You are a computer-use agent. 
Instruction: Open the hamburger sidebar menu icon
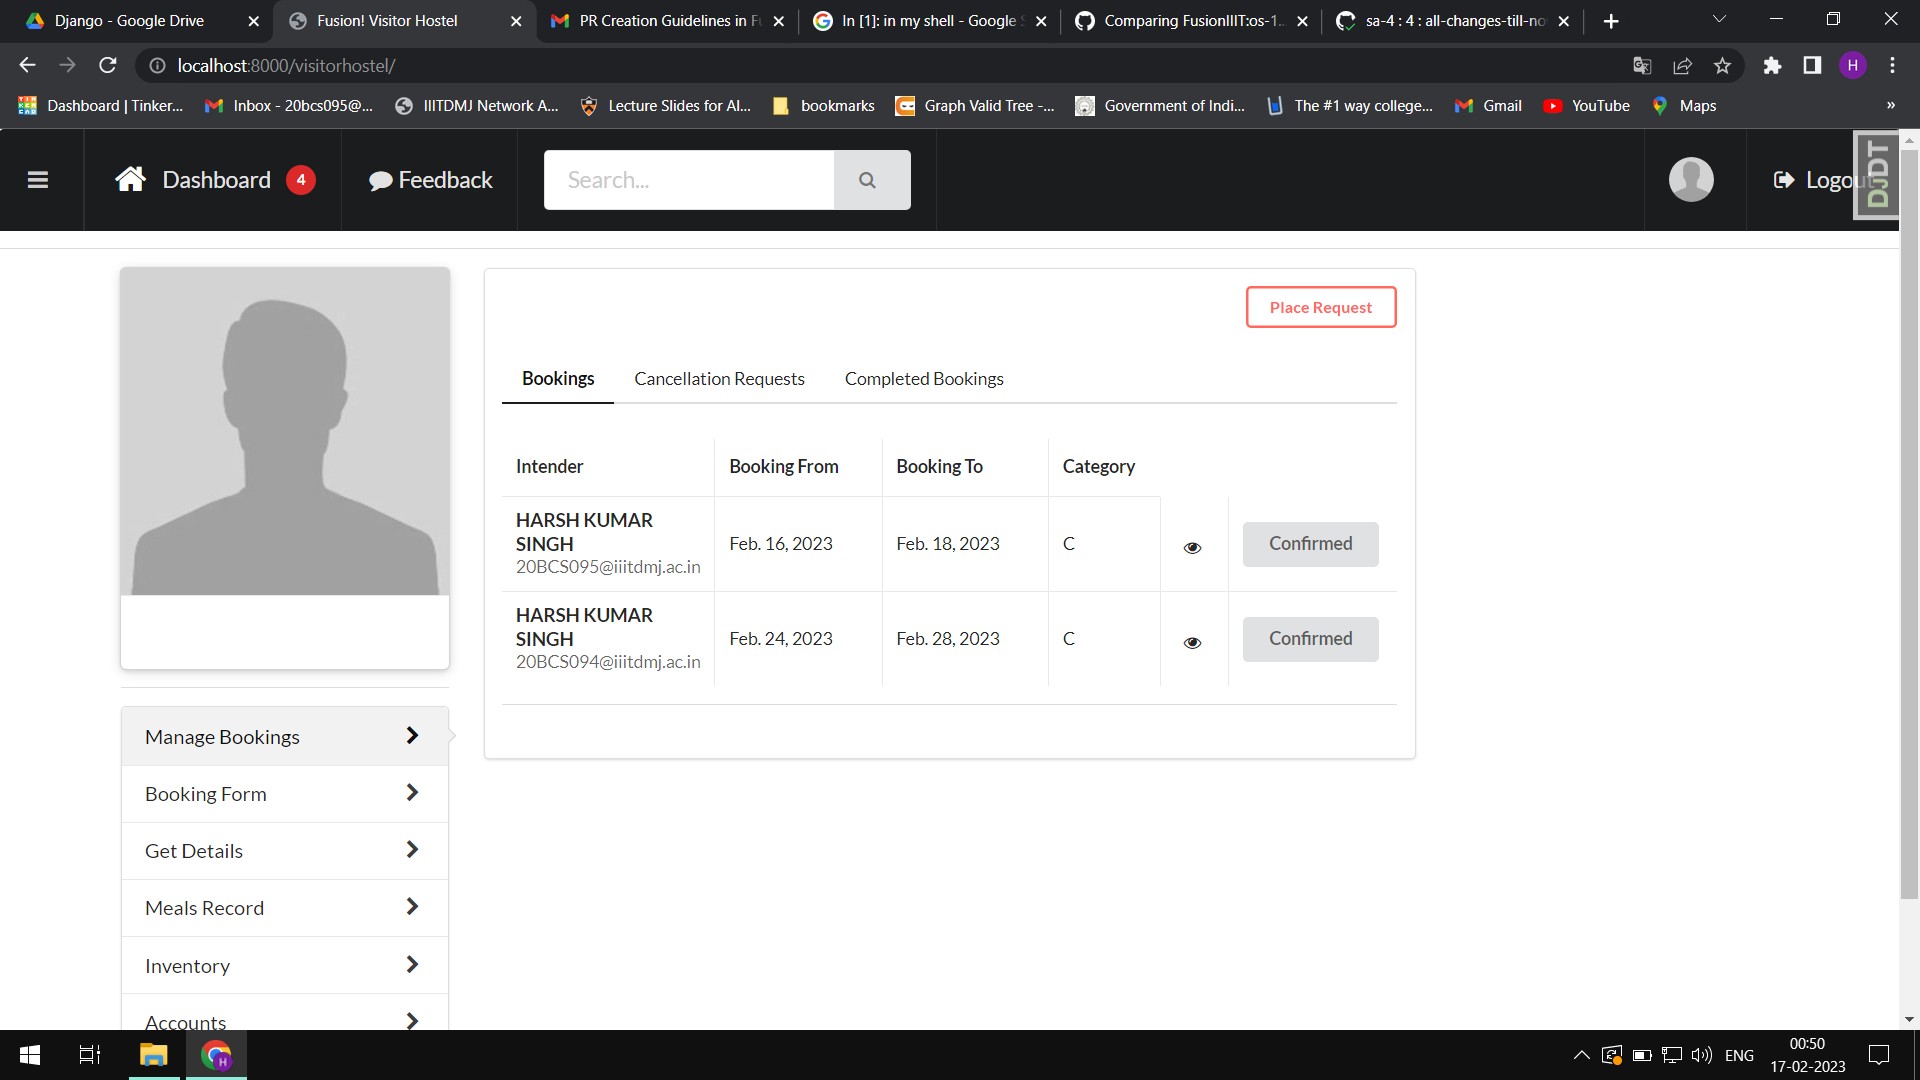point(38,180)
